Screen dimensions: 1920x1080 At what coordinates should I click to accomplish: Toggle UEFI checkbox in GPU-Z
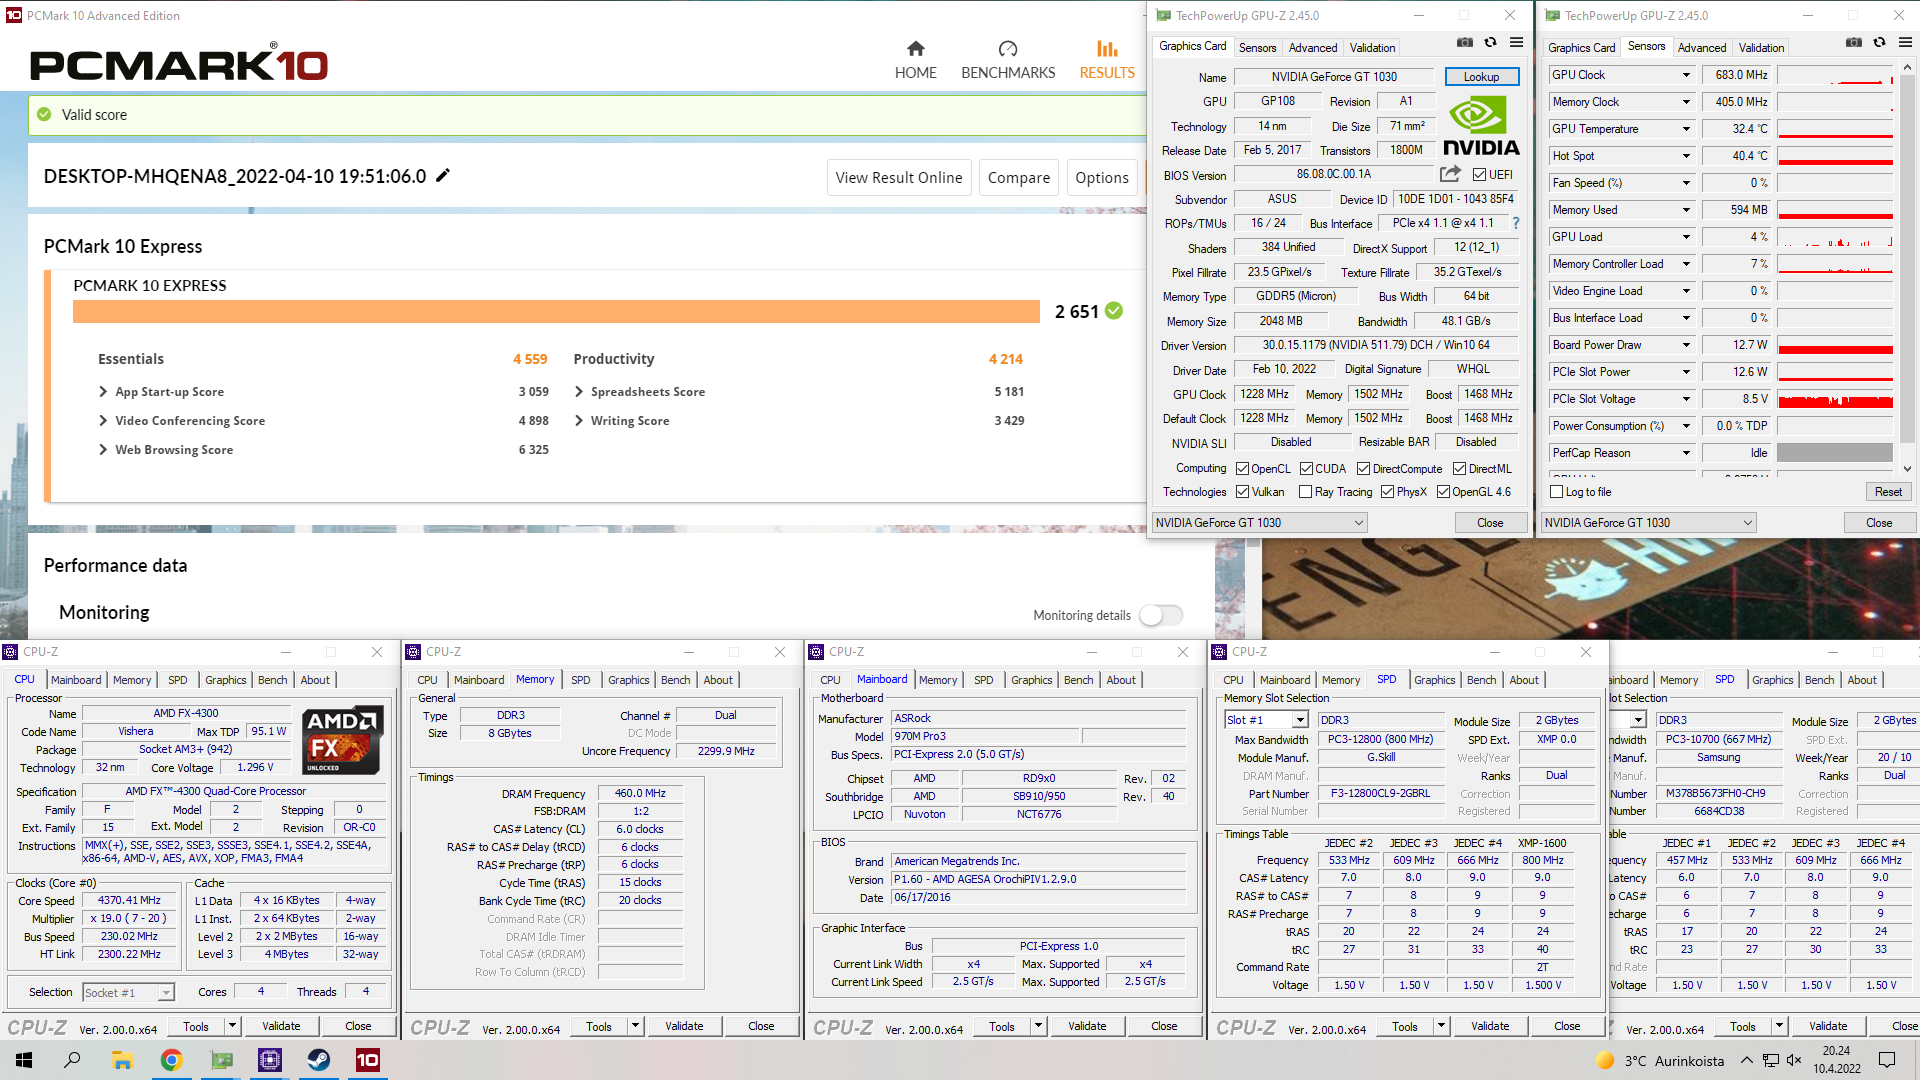1479,175
